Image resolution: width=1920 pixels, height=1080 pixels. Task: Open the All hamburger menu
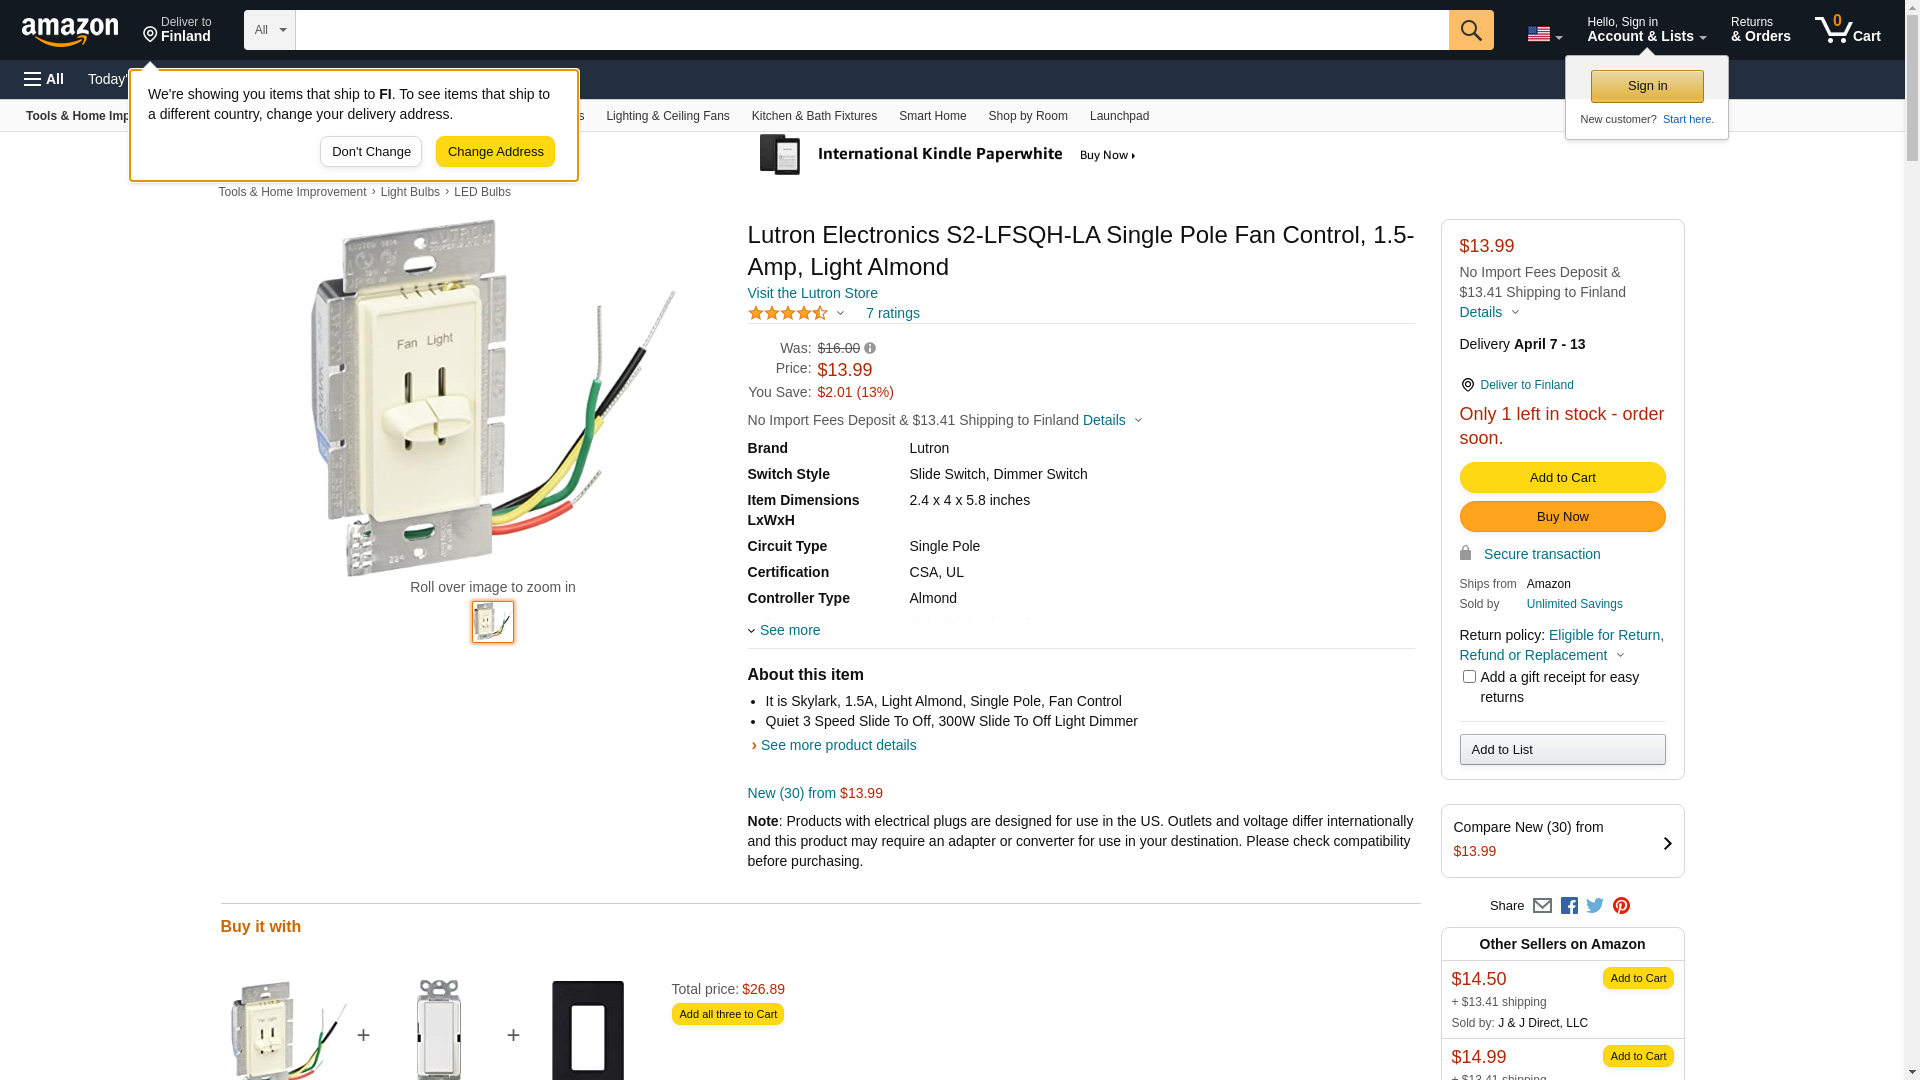44,79
